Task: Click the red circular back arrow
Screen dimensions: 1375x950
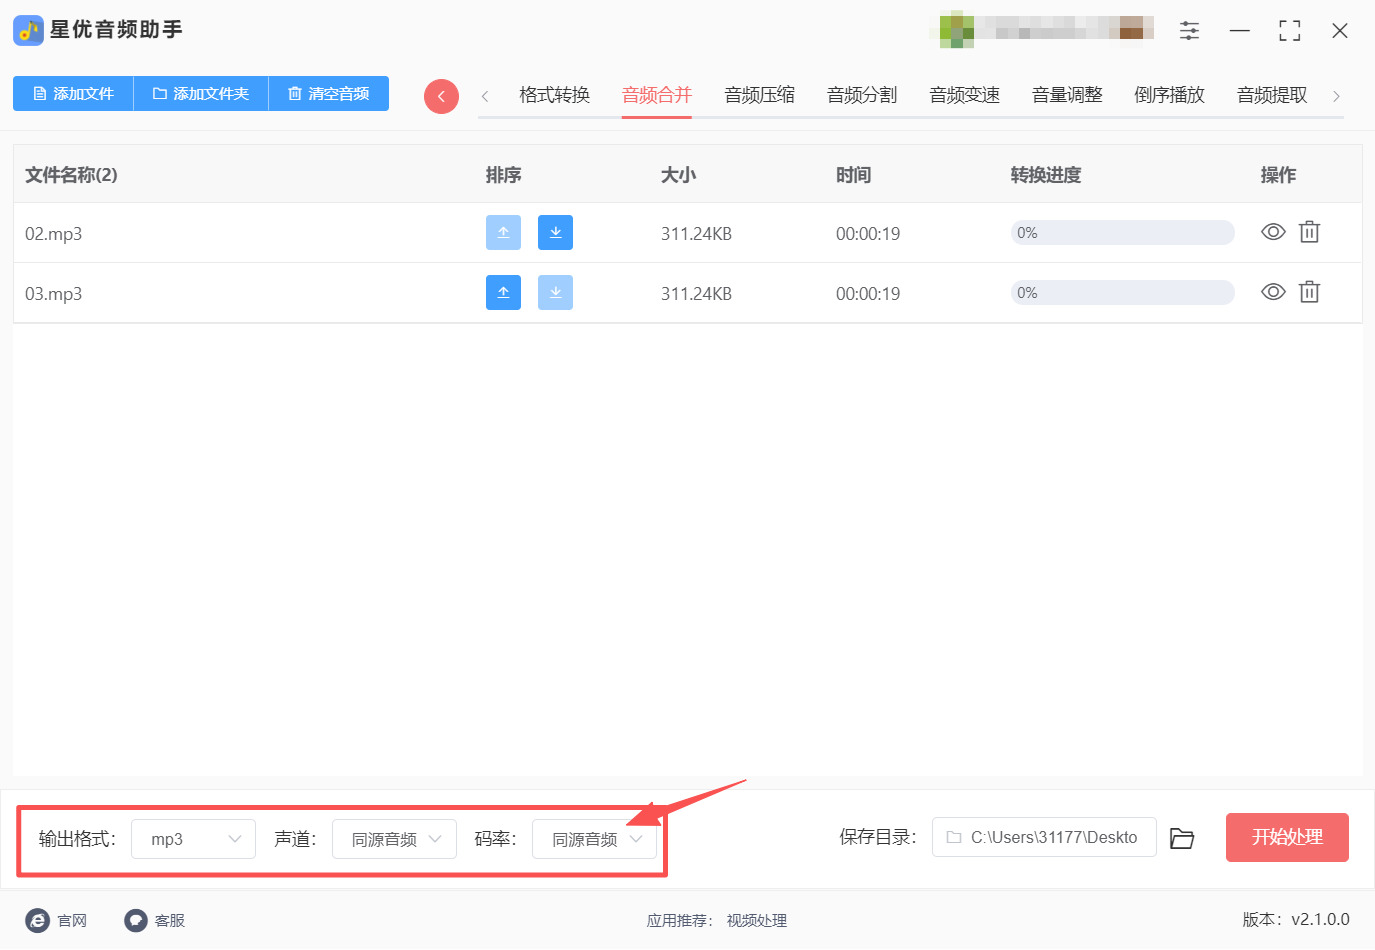Action: tap(441, 96)
